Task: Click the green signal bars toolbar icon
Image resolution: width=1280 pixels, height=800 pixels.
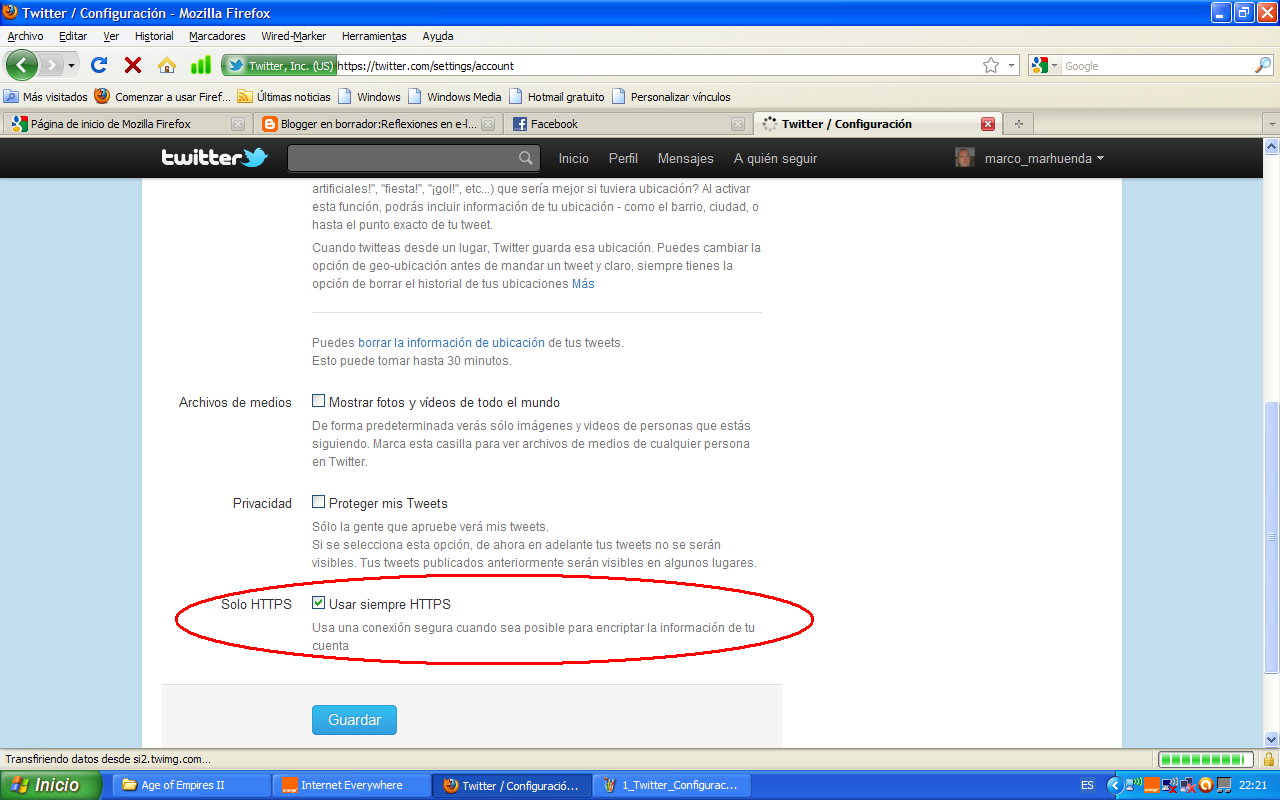Action: point(201,65)
